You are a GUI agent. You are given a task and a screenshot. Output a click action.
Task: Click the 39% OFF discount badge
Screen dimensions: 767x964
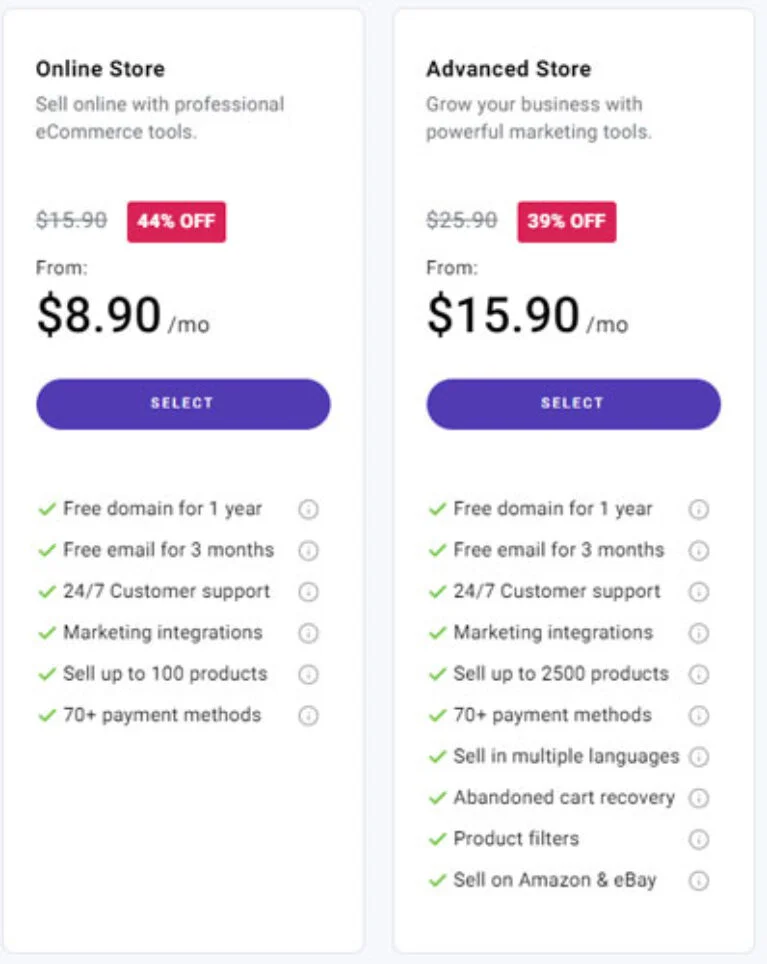tap(567, 221)
